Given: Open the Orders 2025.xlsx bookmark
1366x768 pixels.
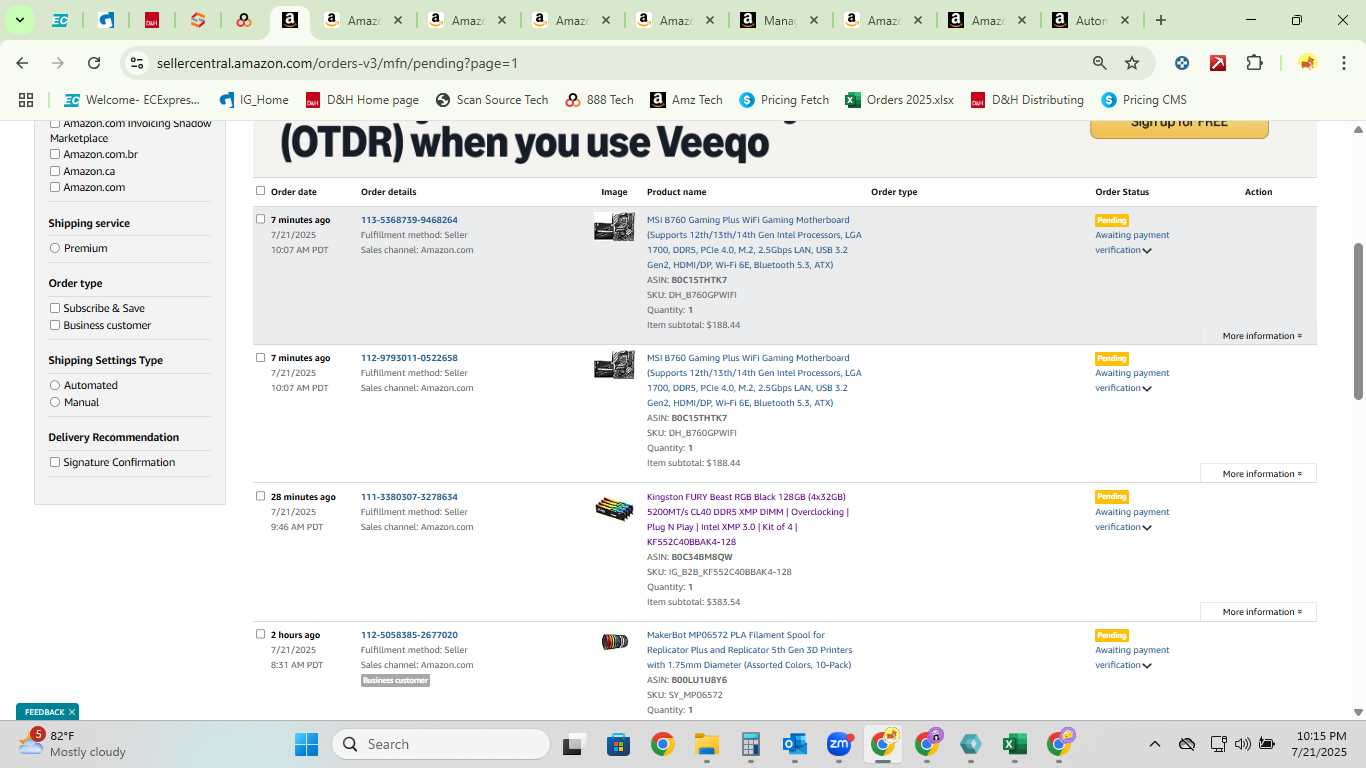Looking at the screenshot, I should point(899,100).
